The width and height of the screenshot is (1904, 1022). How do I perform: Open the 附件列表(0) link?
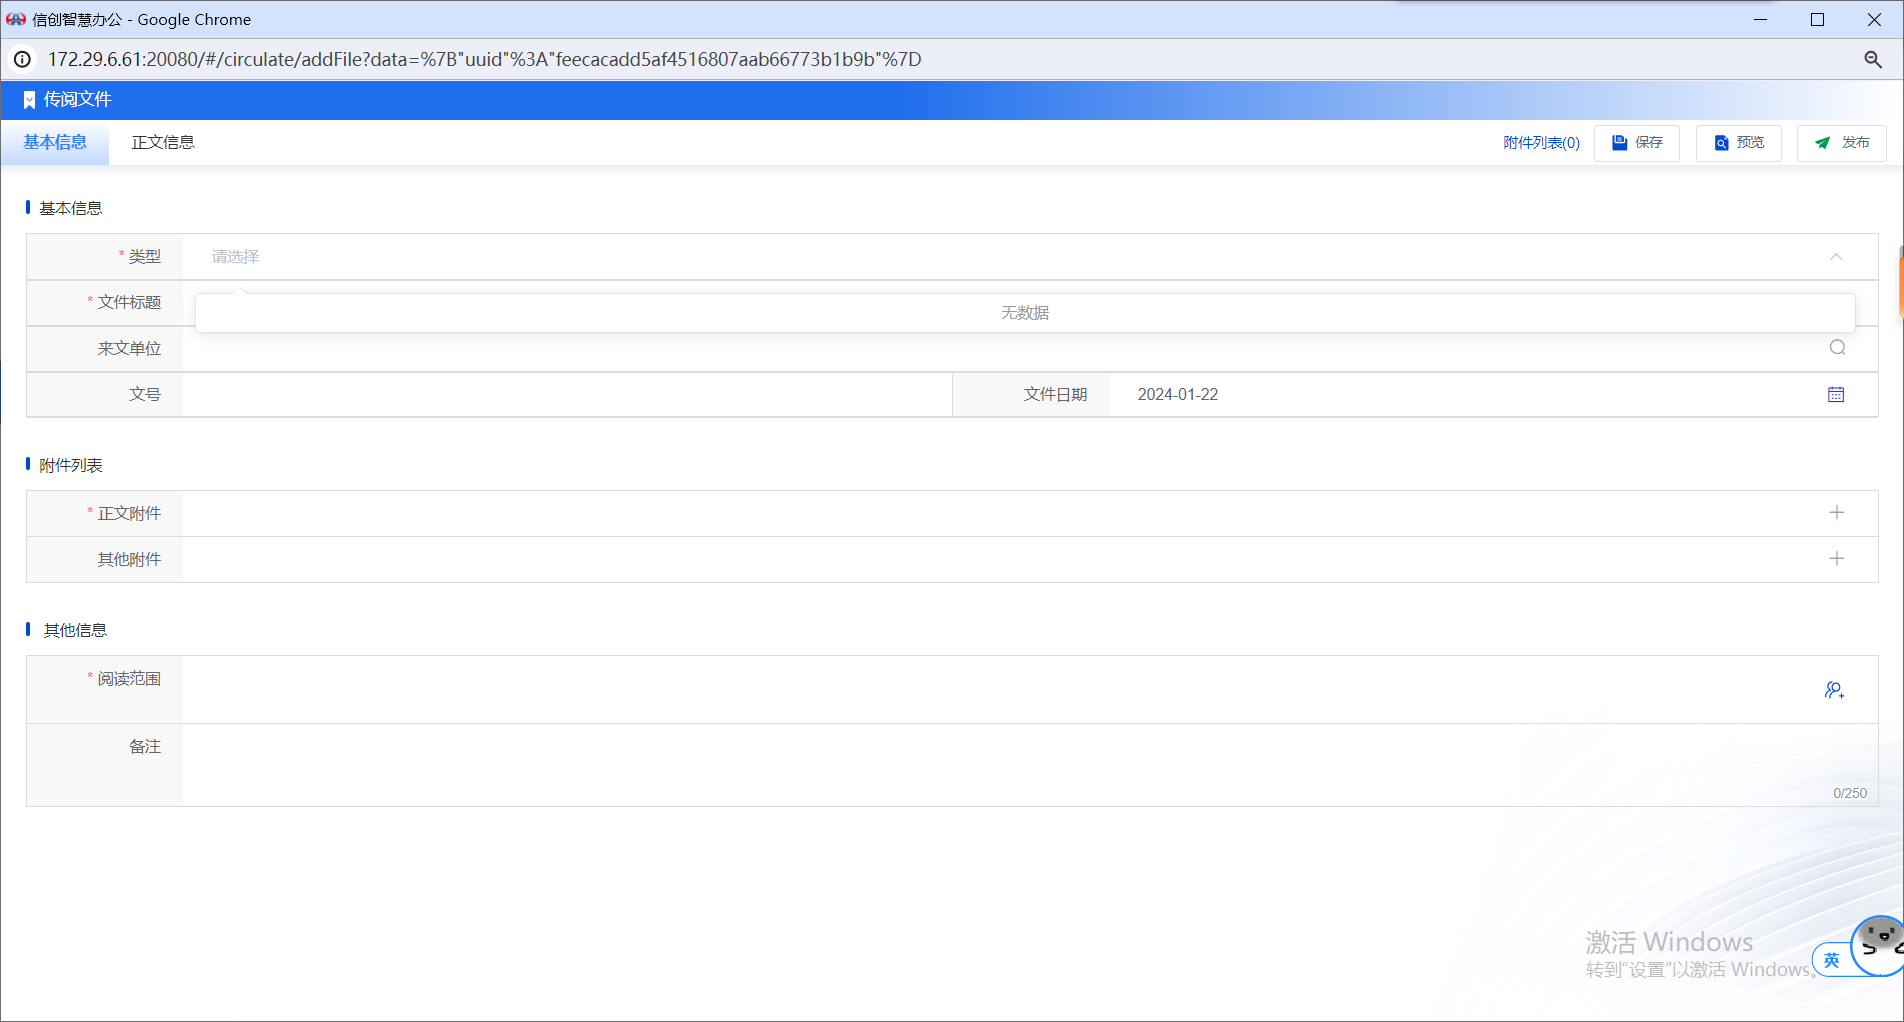1541,143
